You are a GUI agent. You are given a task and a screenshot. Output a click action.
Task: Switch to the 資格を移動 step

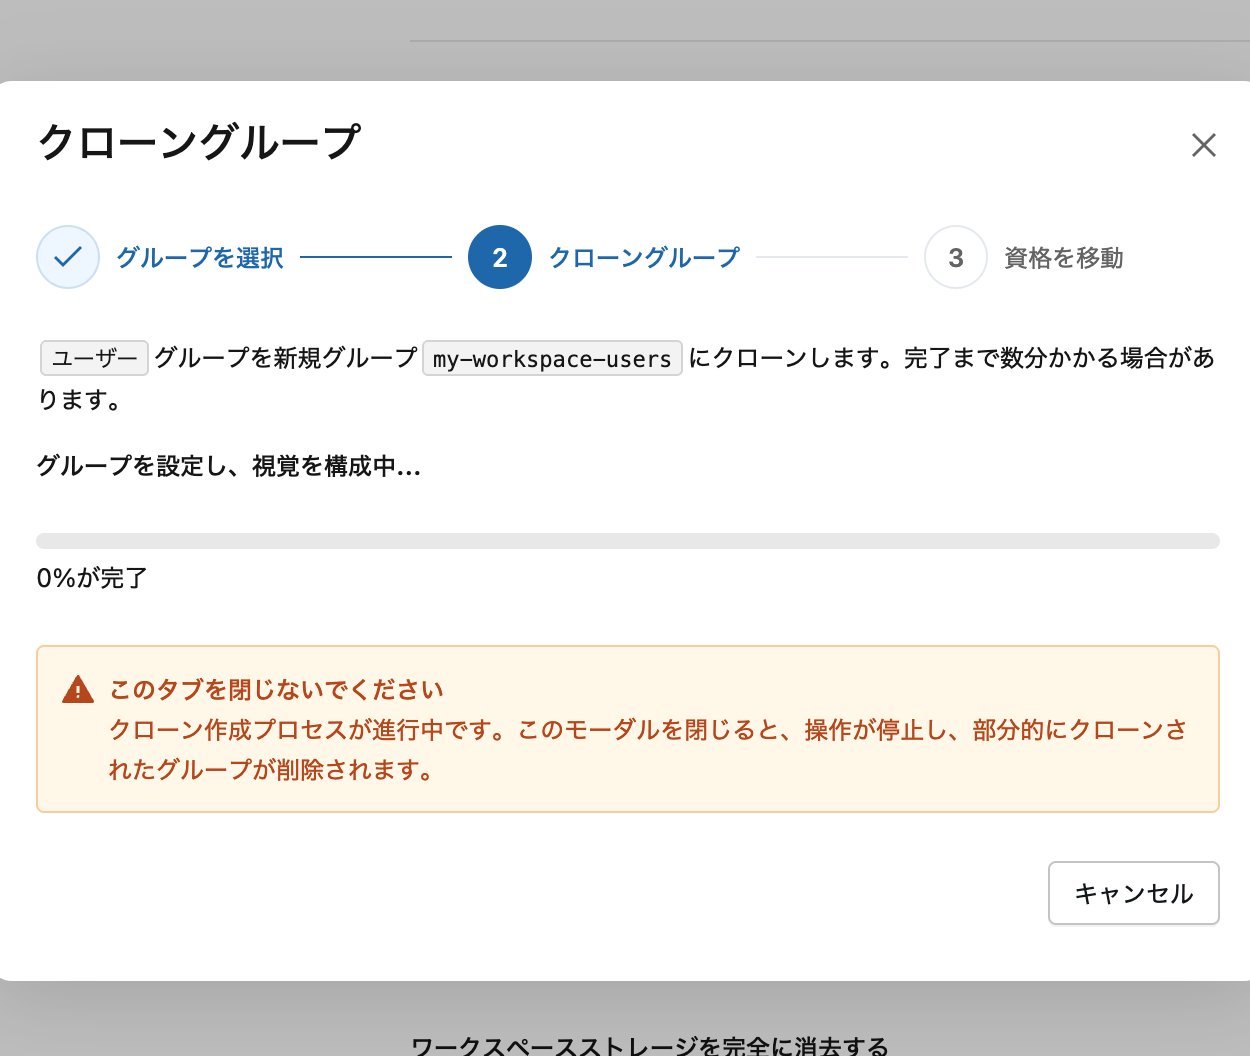click(1063, 257)
